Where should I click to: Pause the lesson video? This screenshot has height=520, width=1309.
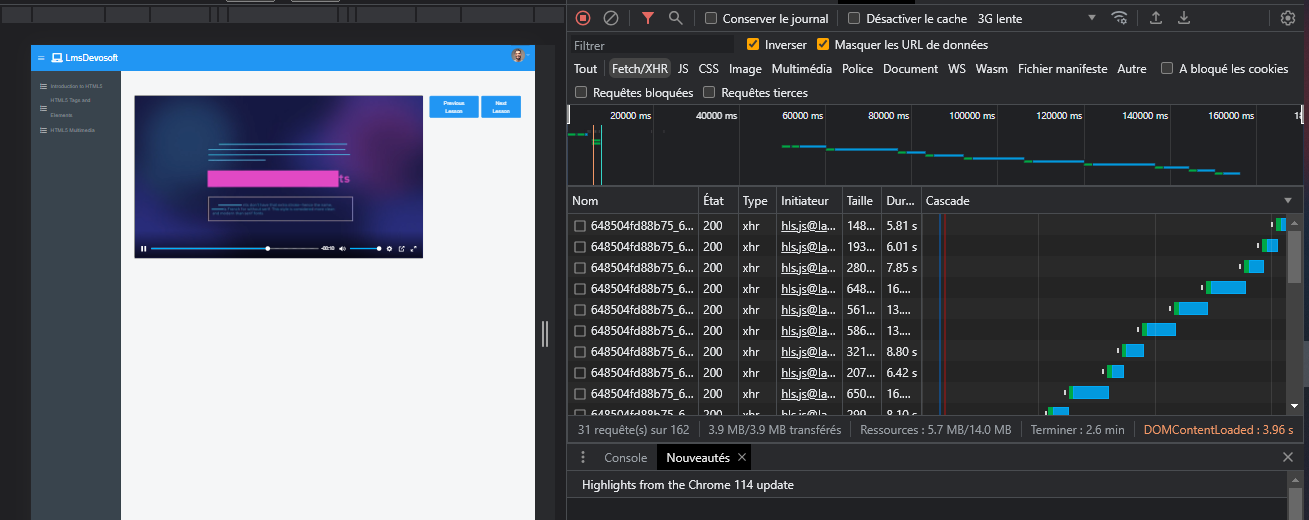[x=143, y=248]
